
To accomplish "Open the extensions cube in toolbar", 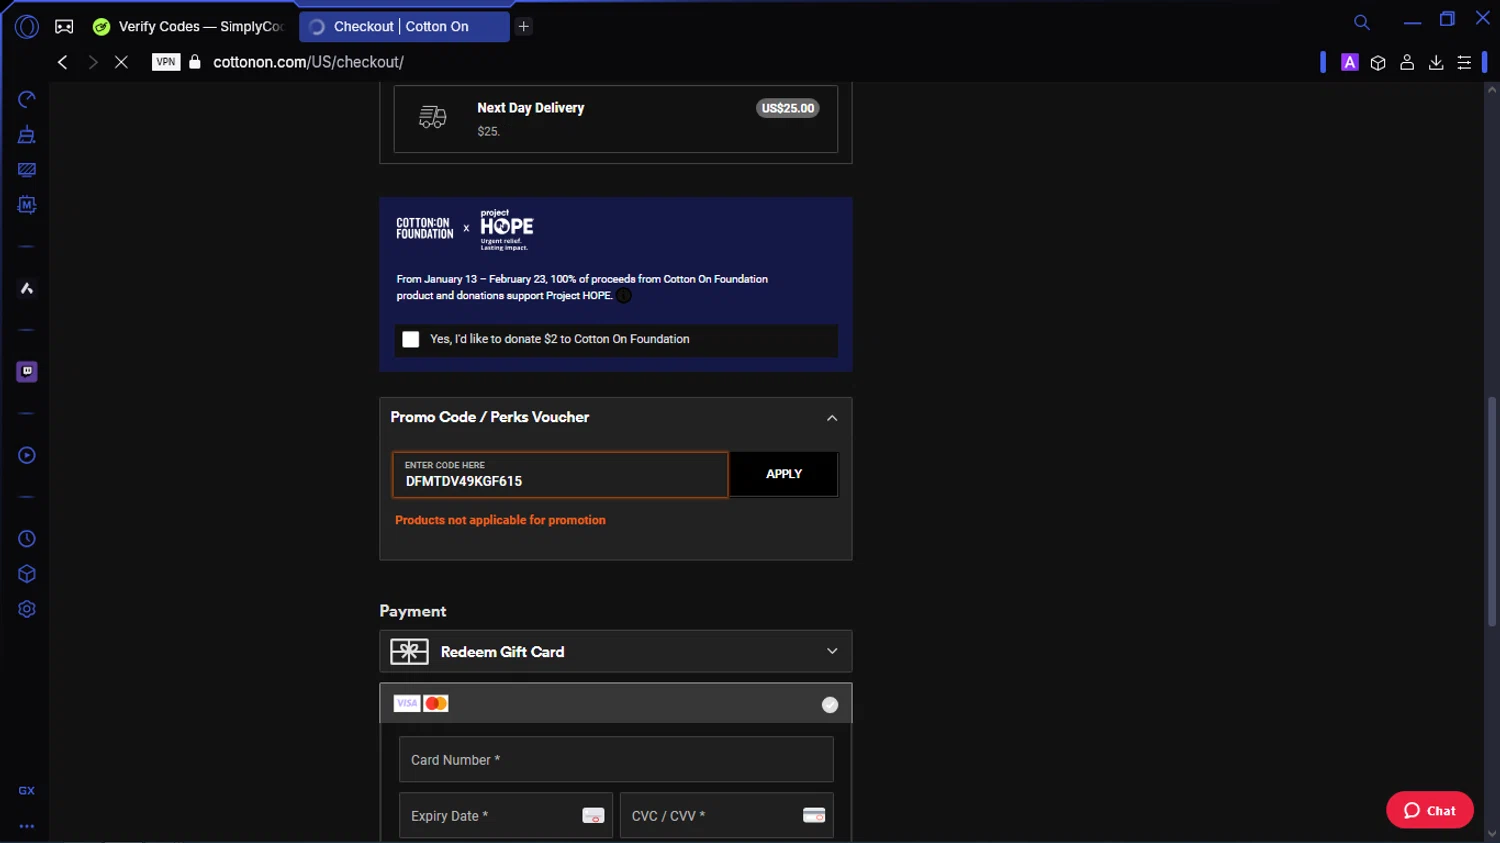I will pos(1378,63).
